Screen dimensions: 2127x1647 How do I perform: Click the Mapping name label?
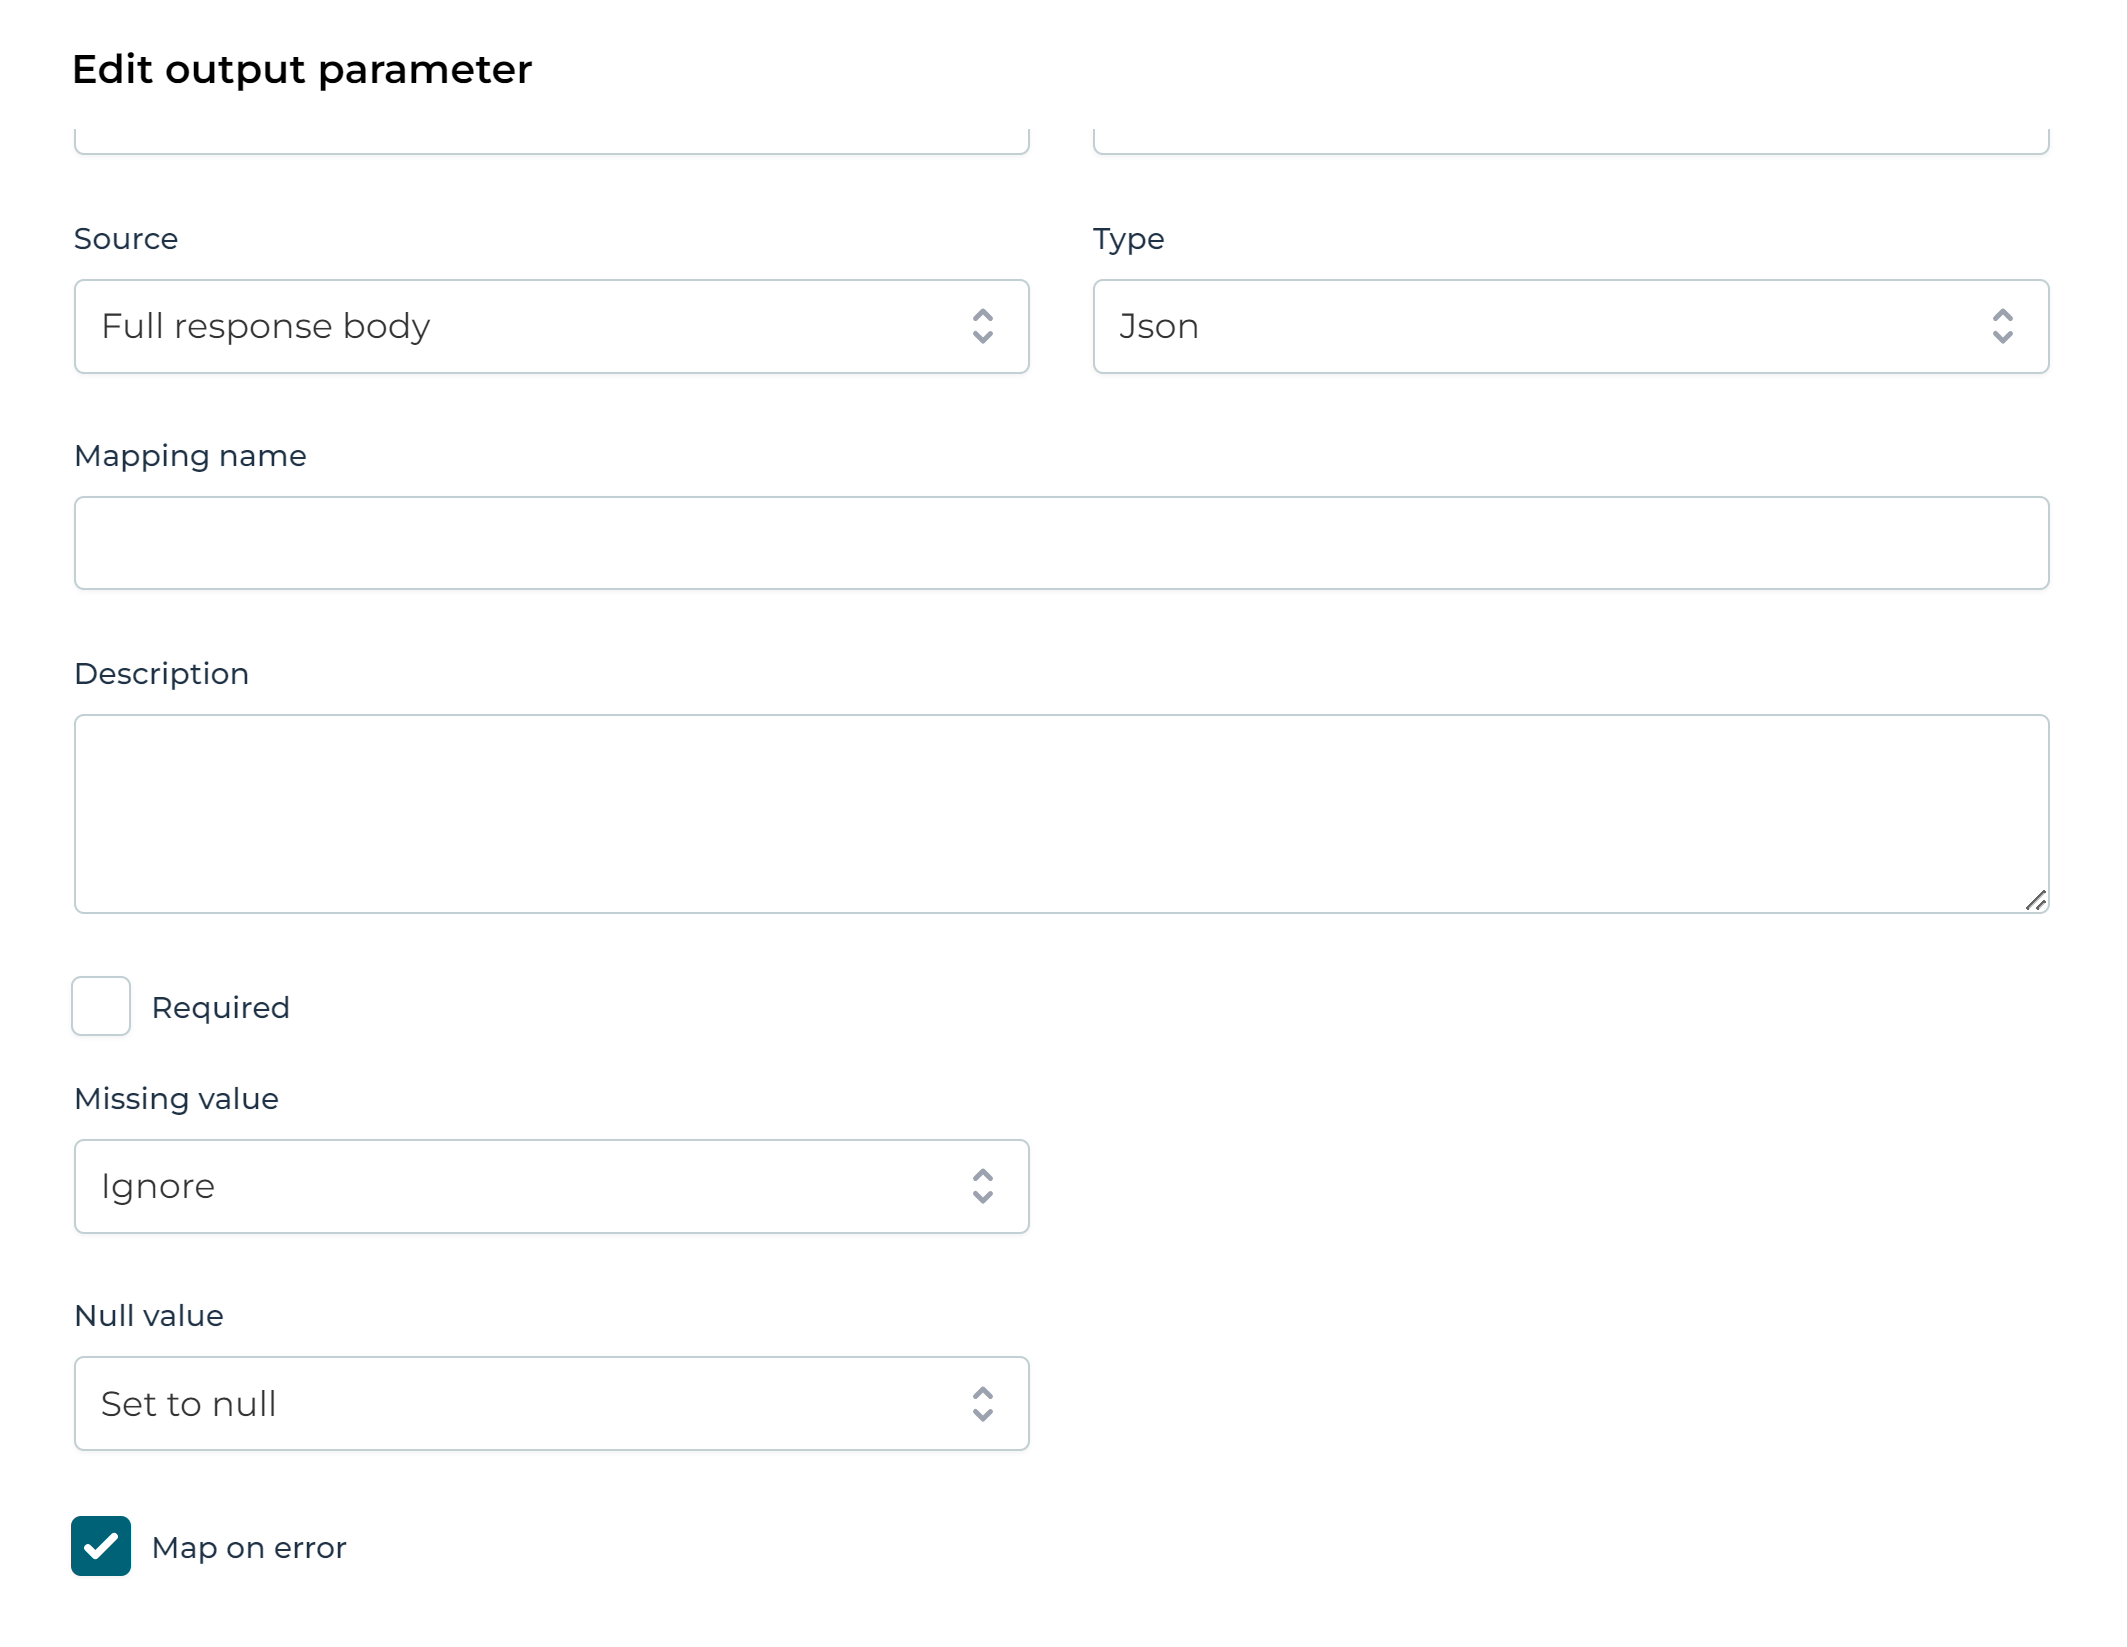tap(190, 456)
